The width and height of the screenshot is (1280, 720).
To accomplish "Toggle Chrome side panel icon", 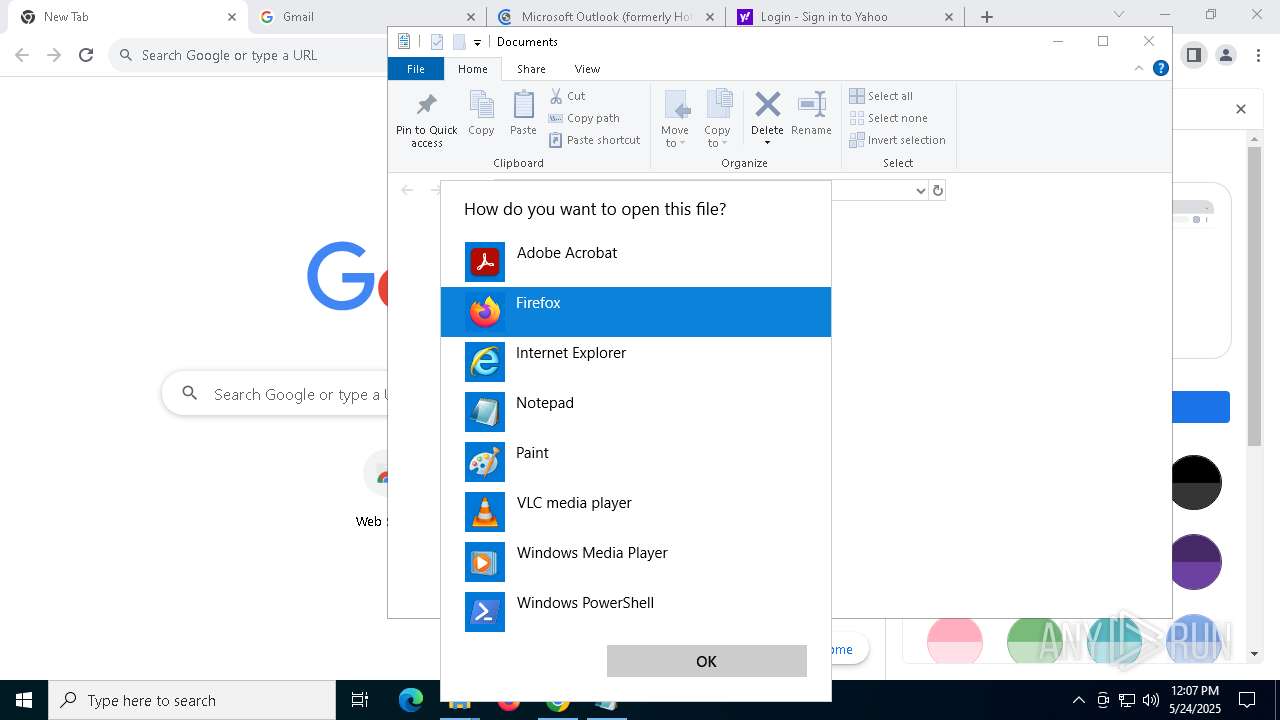I will click(1193, 55).
